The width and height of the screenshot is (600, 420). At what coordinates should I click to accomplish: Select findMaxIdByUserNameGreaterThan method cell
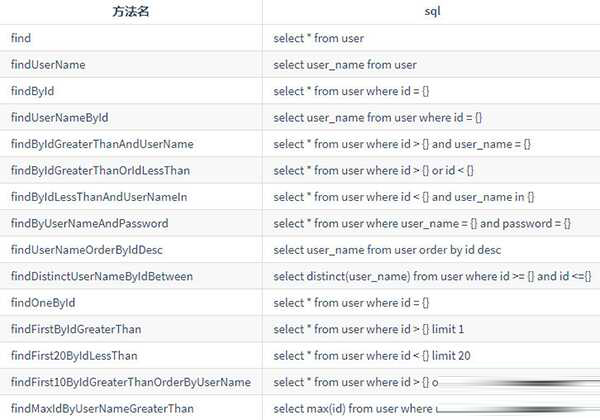click(x=101, y=408)
